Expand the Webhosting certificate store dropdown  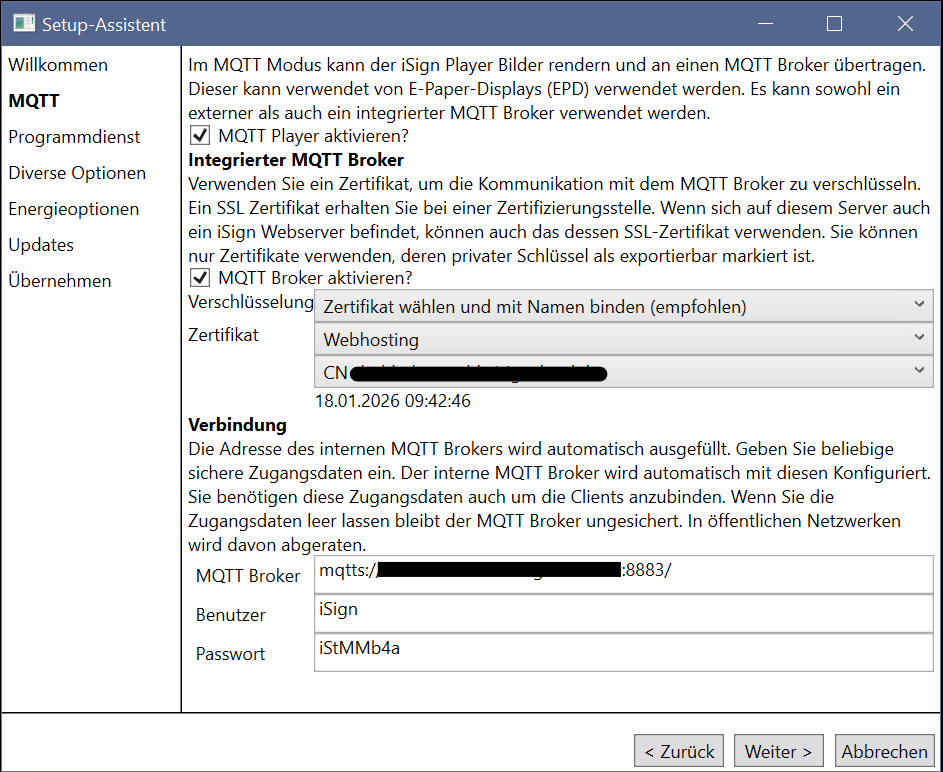(624, 339)
